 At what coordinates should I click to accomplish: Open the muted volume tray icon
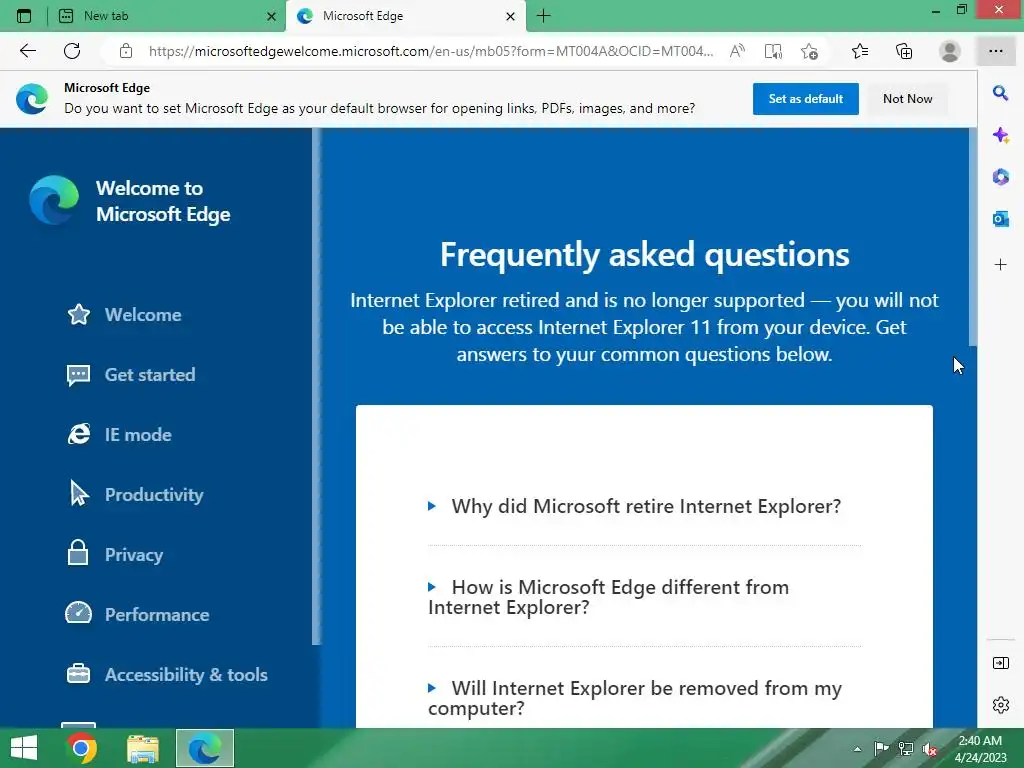pos(930,750)
